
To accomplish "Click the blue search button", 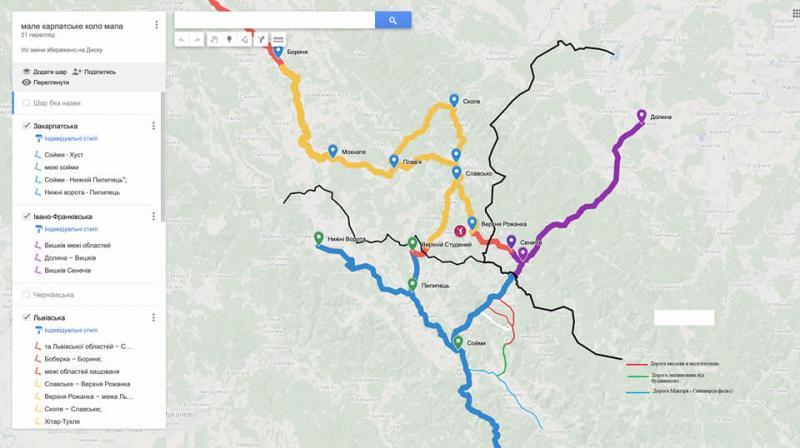I will 393,20.
